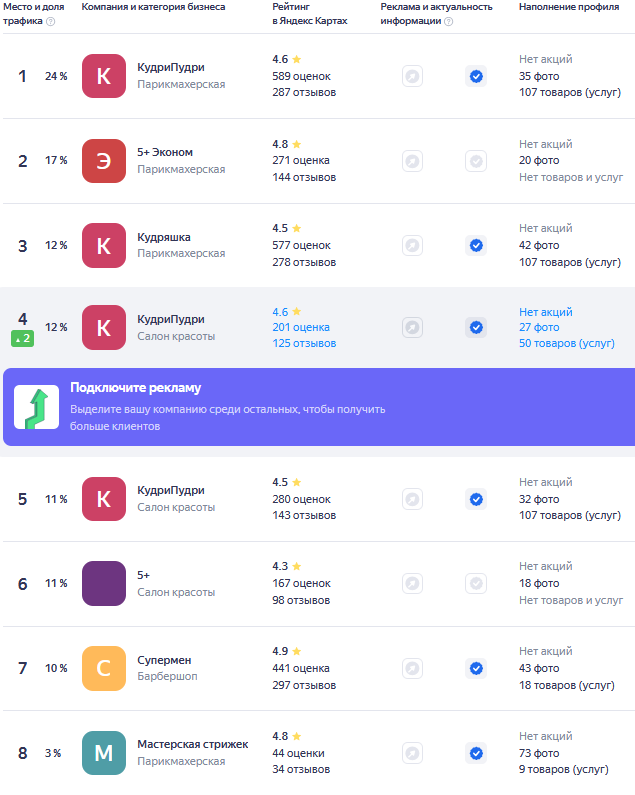The height and width of the screenshot is (795, 635).
Task: Click the advertising status icon for Кудряшка
Action: pos(412,245)
